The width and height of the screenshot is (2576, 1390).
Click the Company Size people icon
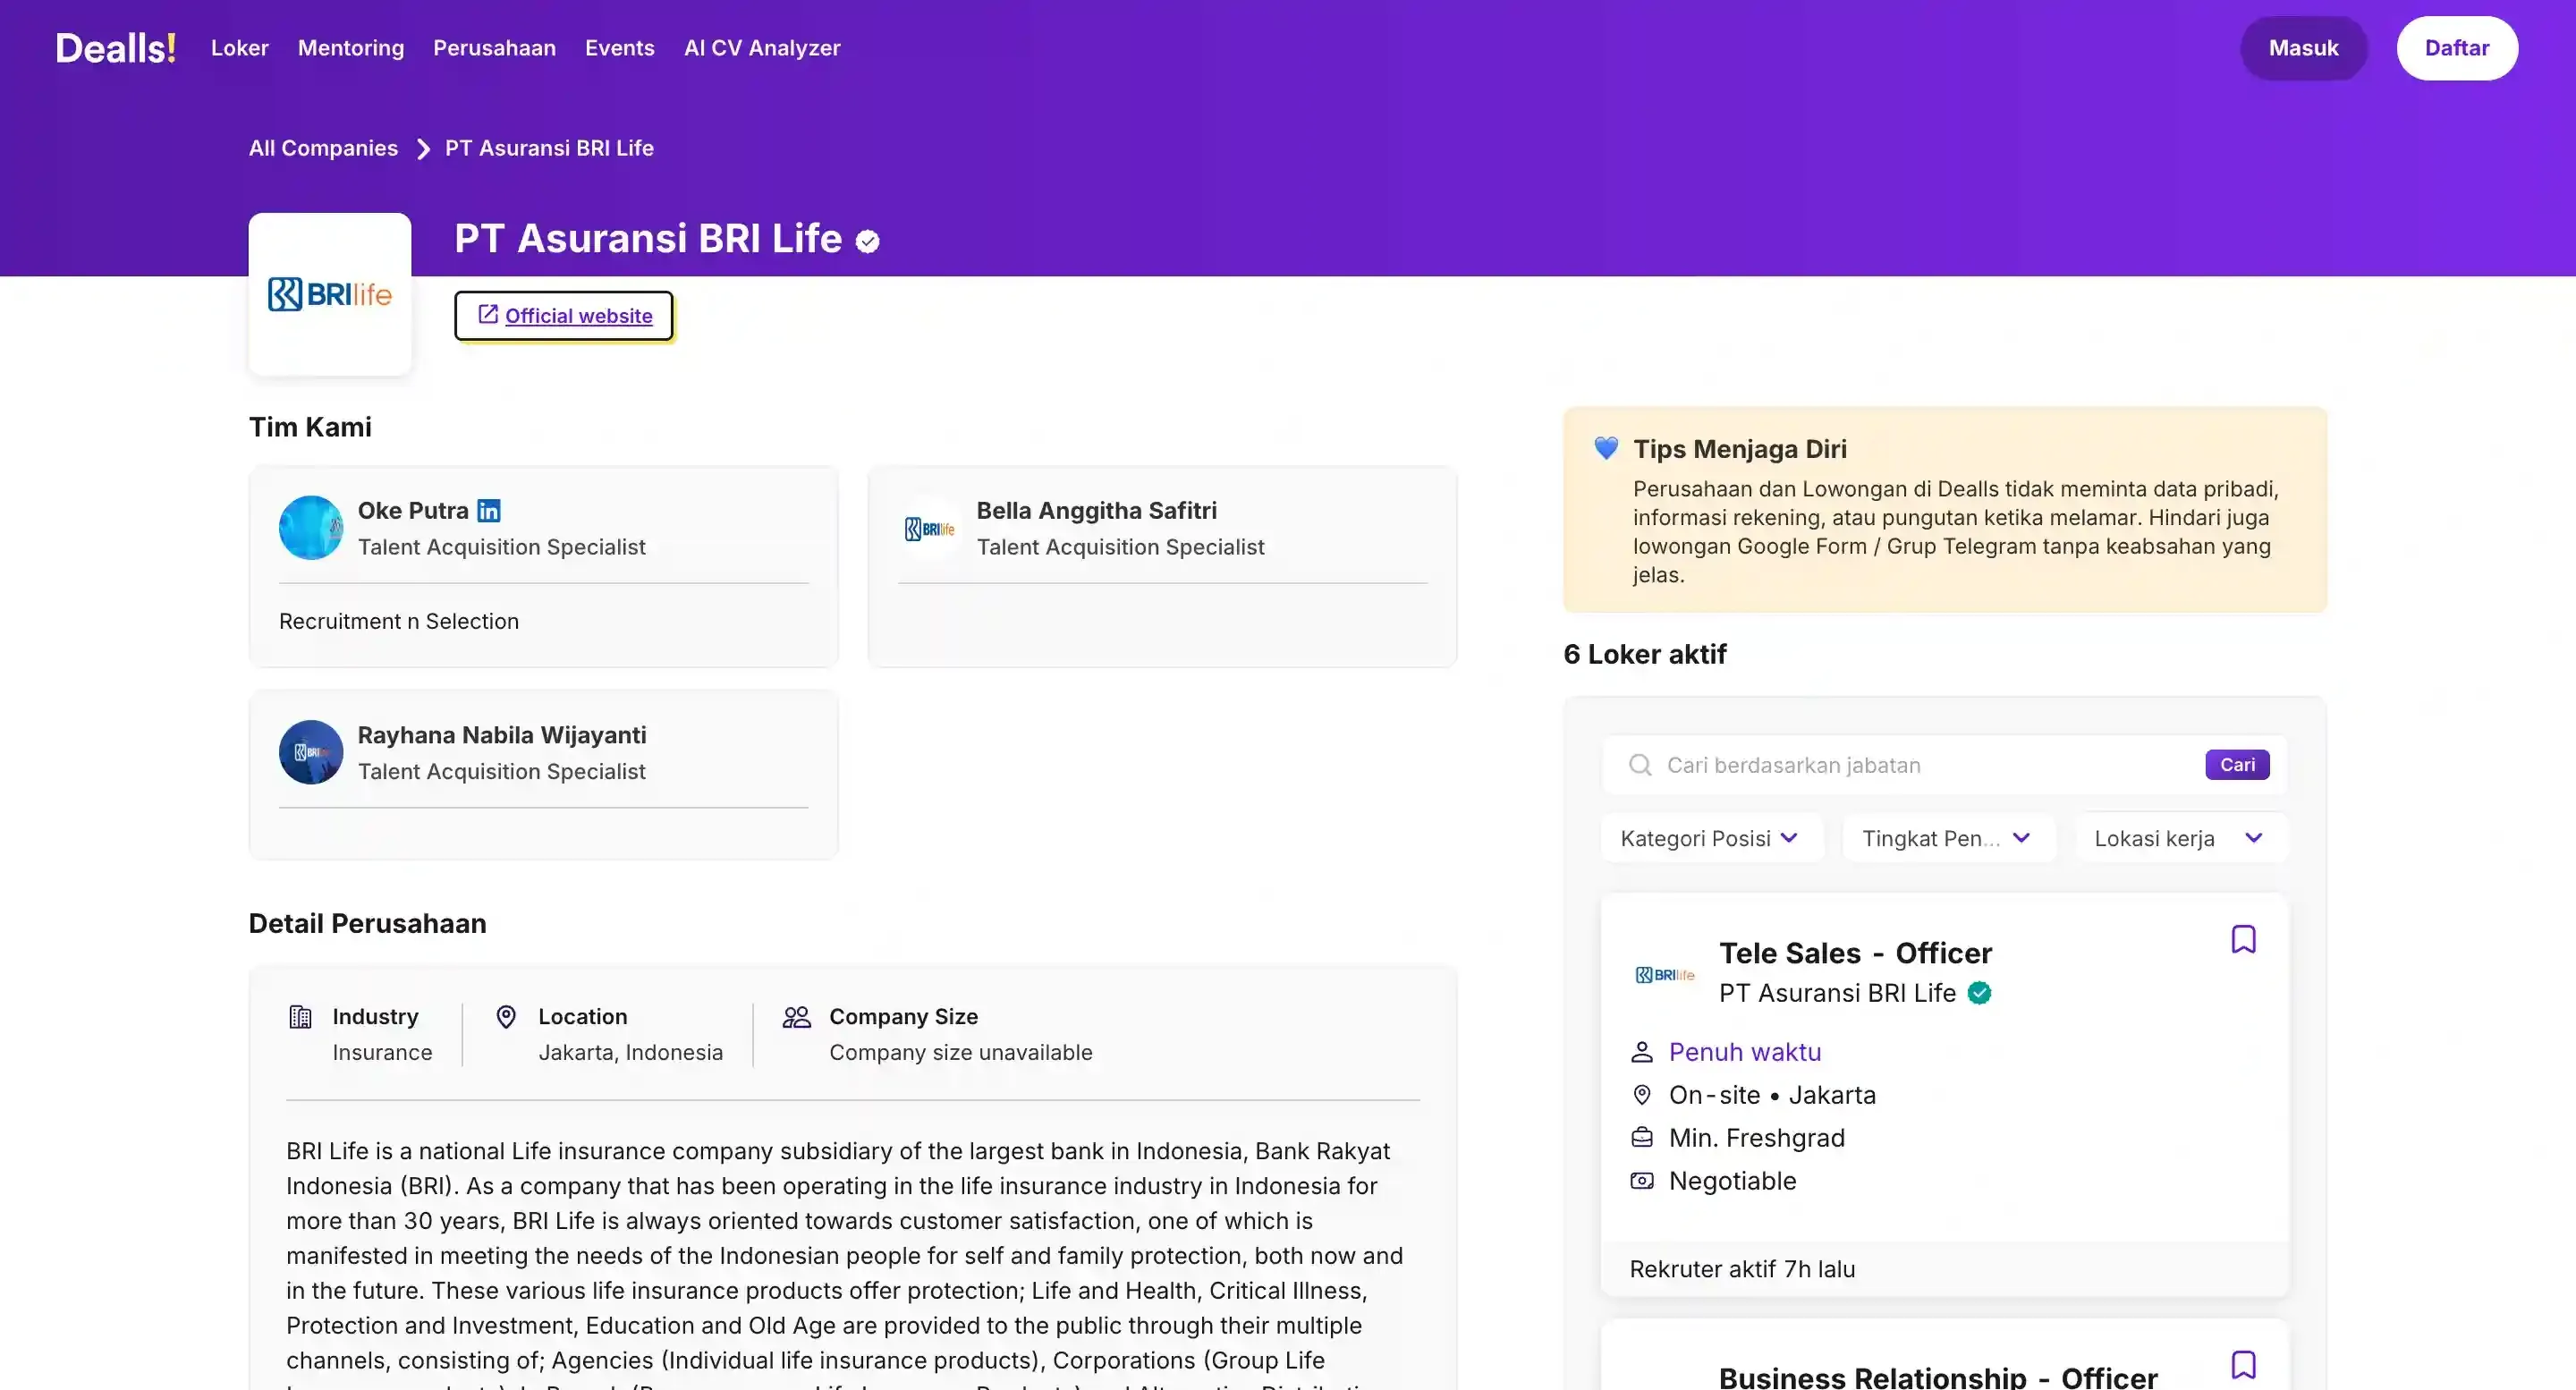pyautogui.click(x=797, y=1017)
